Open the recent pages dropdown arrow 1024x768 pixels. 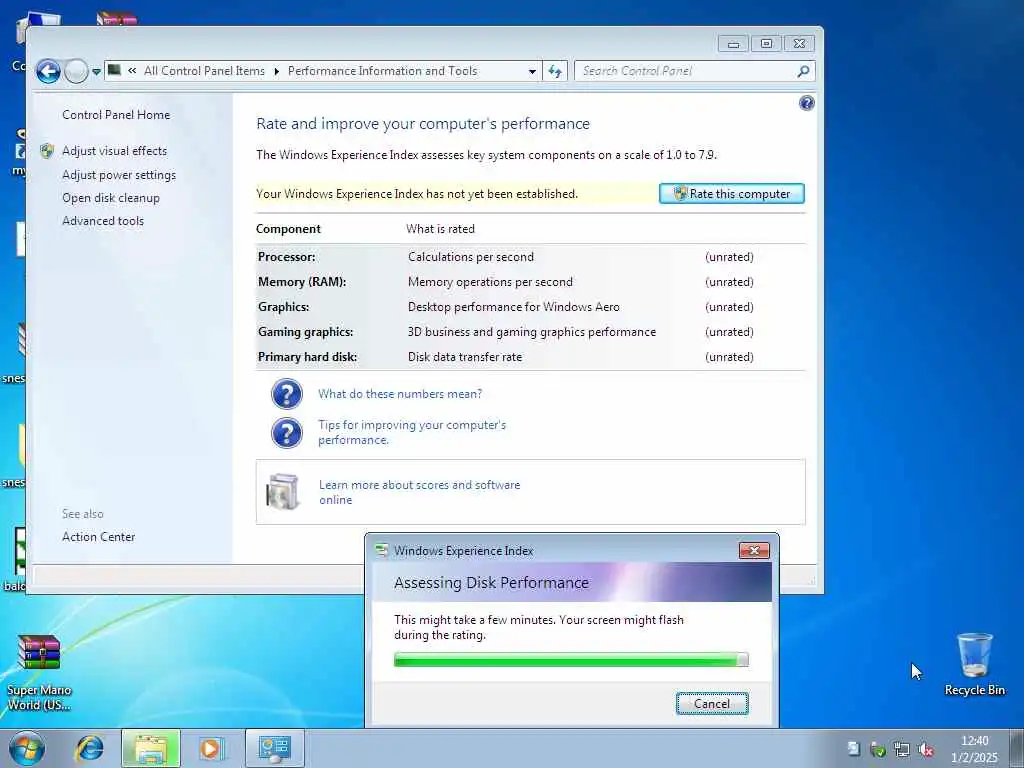96,71
